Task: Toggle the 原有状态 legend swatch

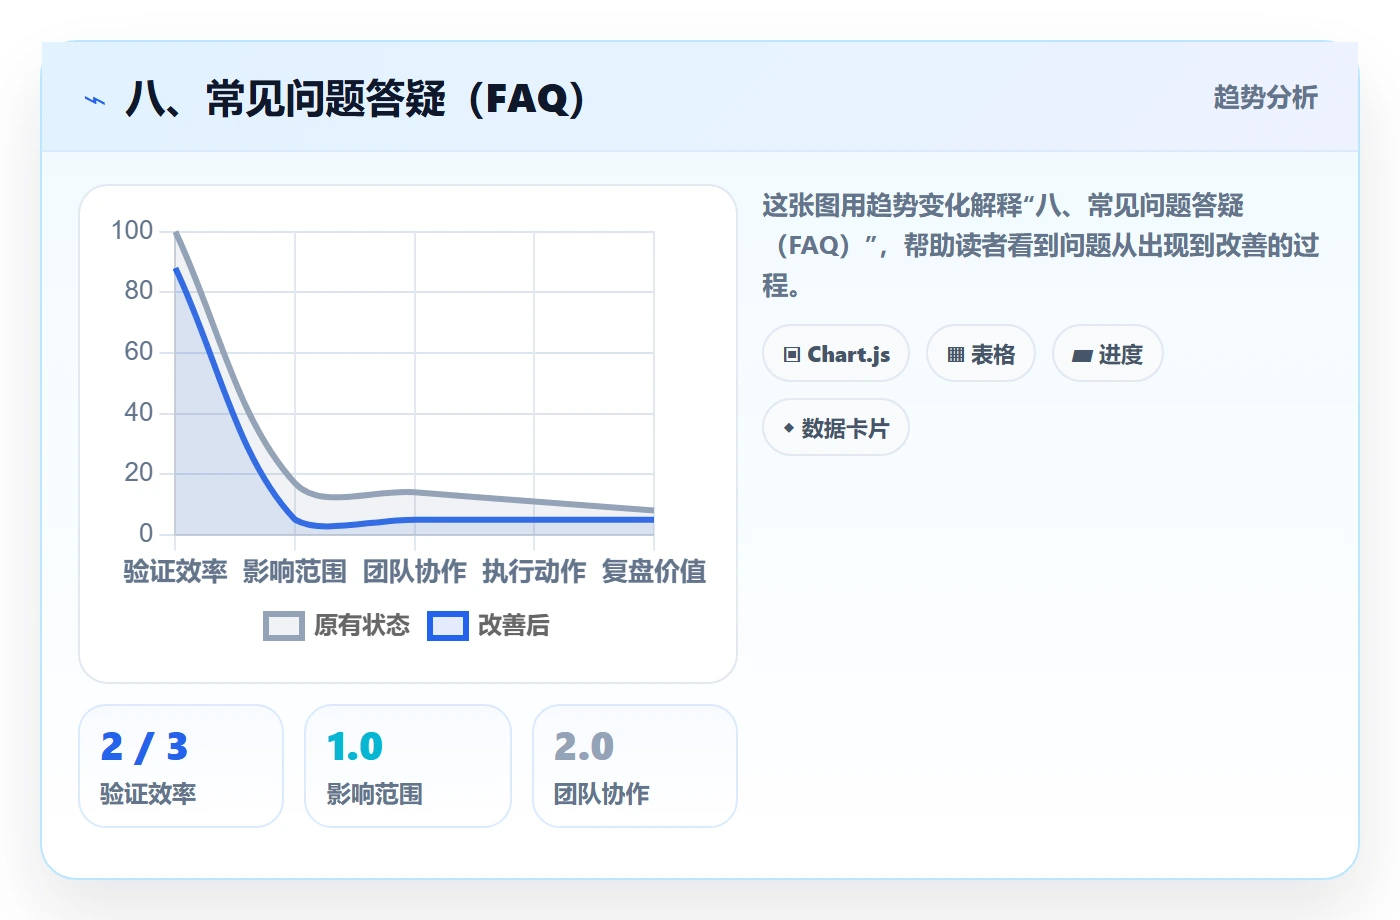Action: [x=284, y=626]
